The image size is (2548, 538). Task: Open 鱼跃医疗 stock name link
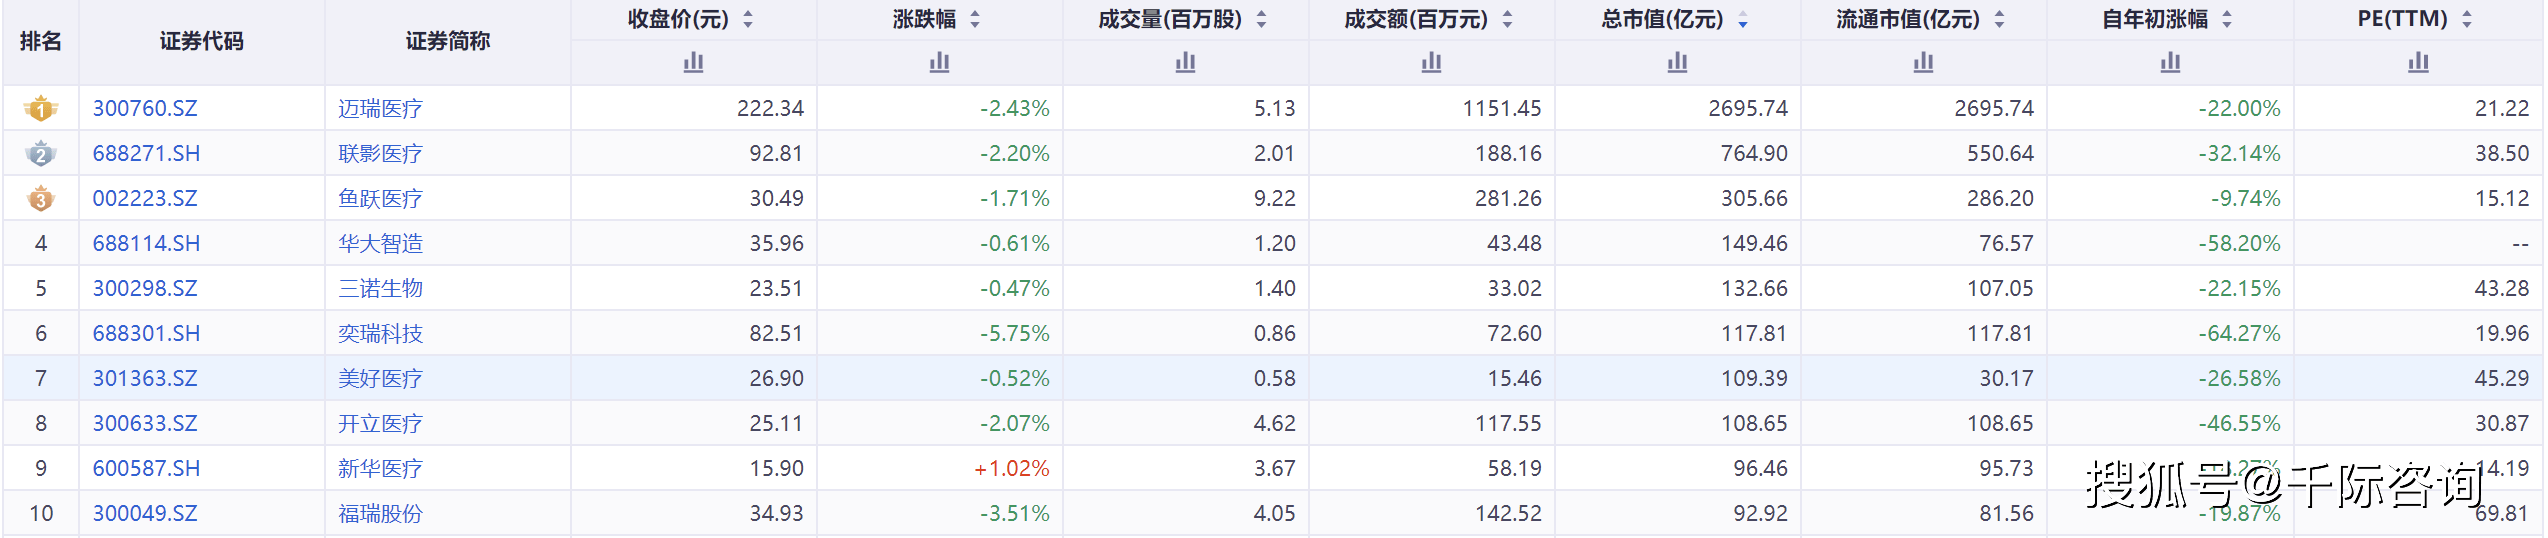pos(380,198)
